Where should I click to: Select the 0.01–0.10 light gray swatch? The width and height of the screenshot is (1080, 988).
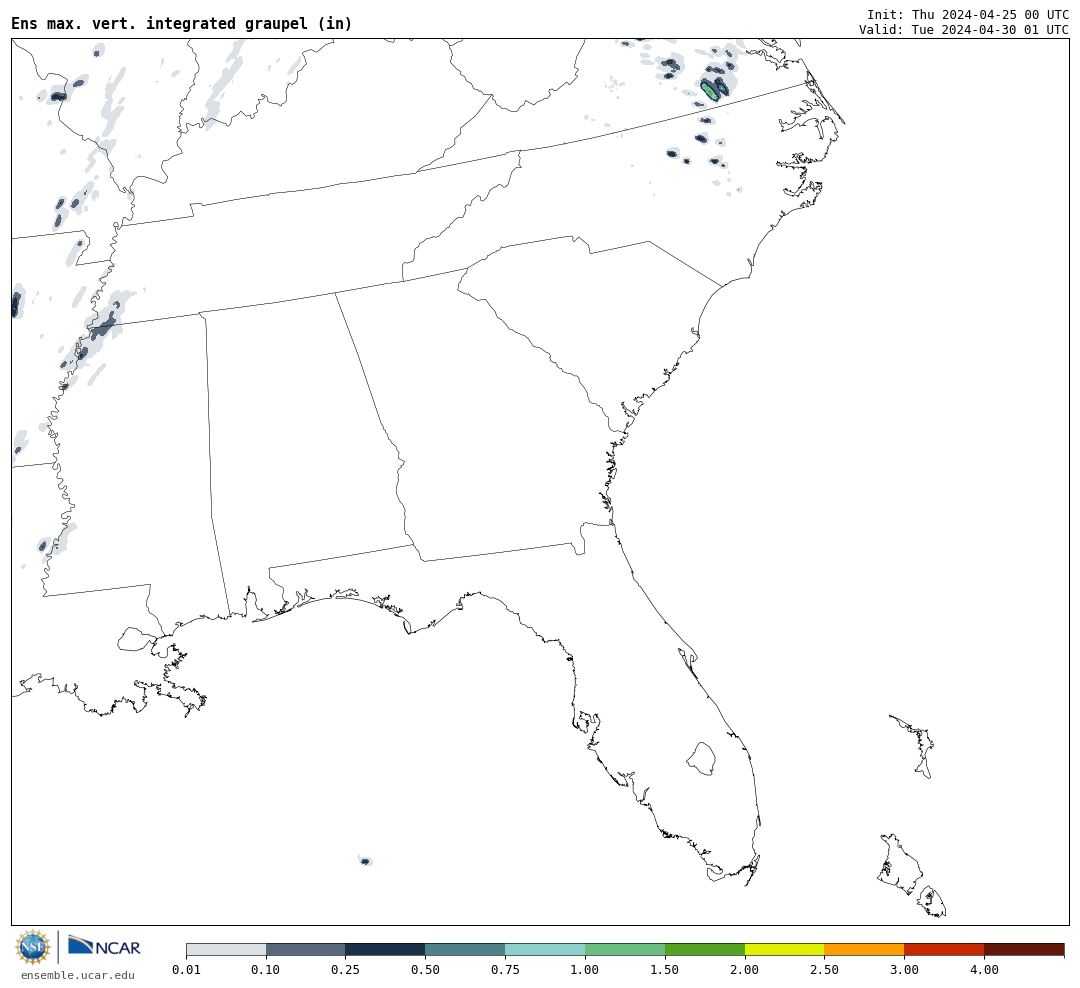coord(226,950)
